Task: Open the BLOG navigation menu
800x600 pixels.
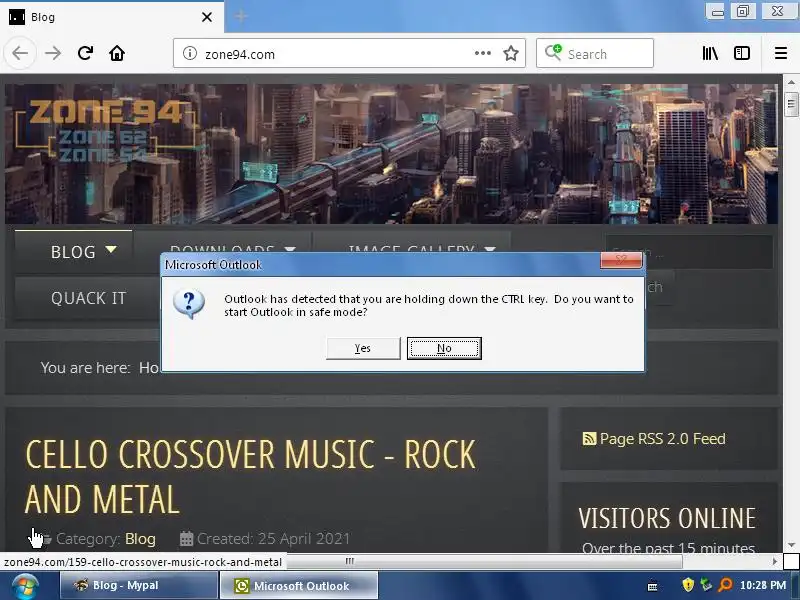Action: (73, 252)
